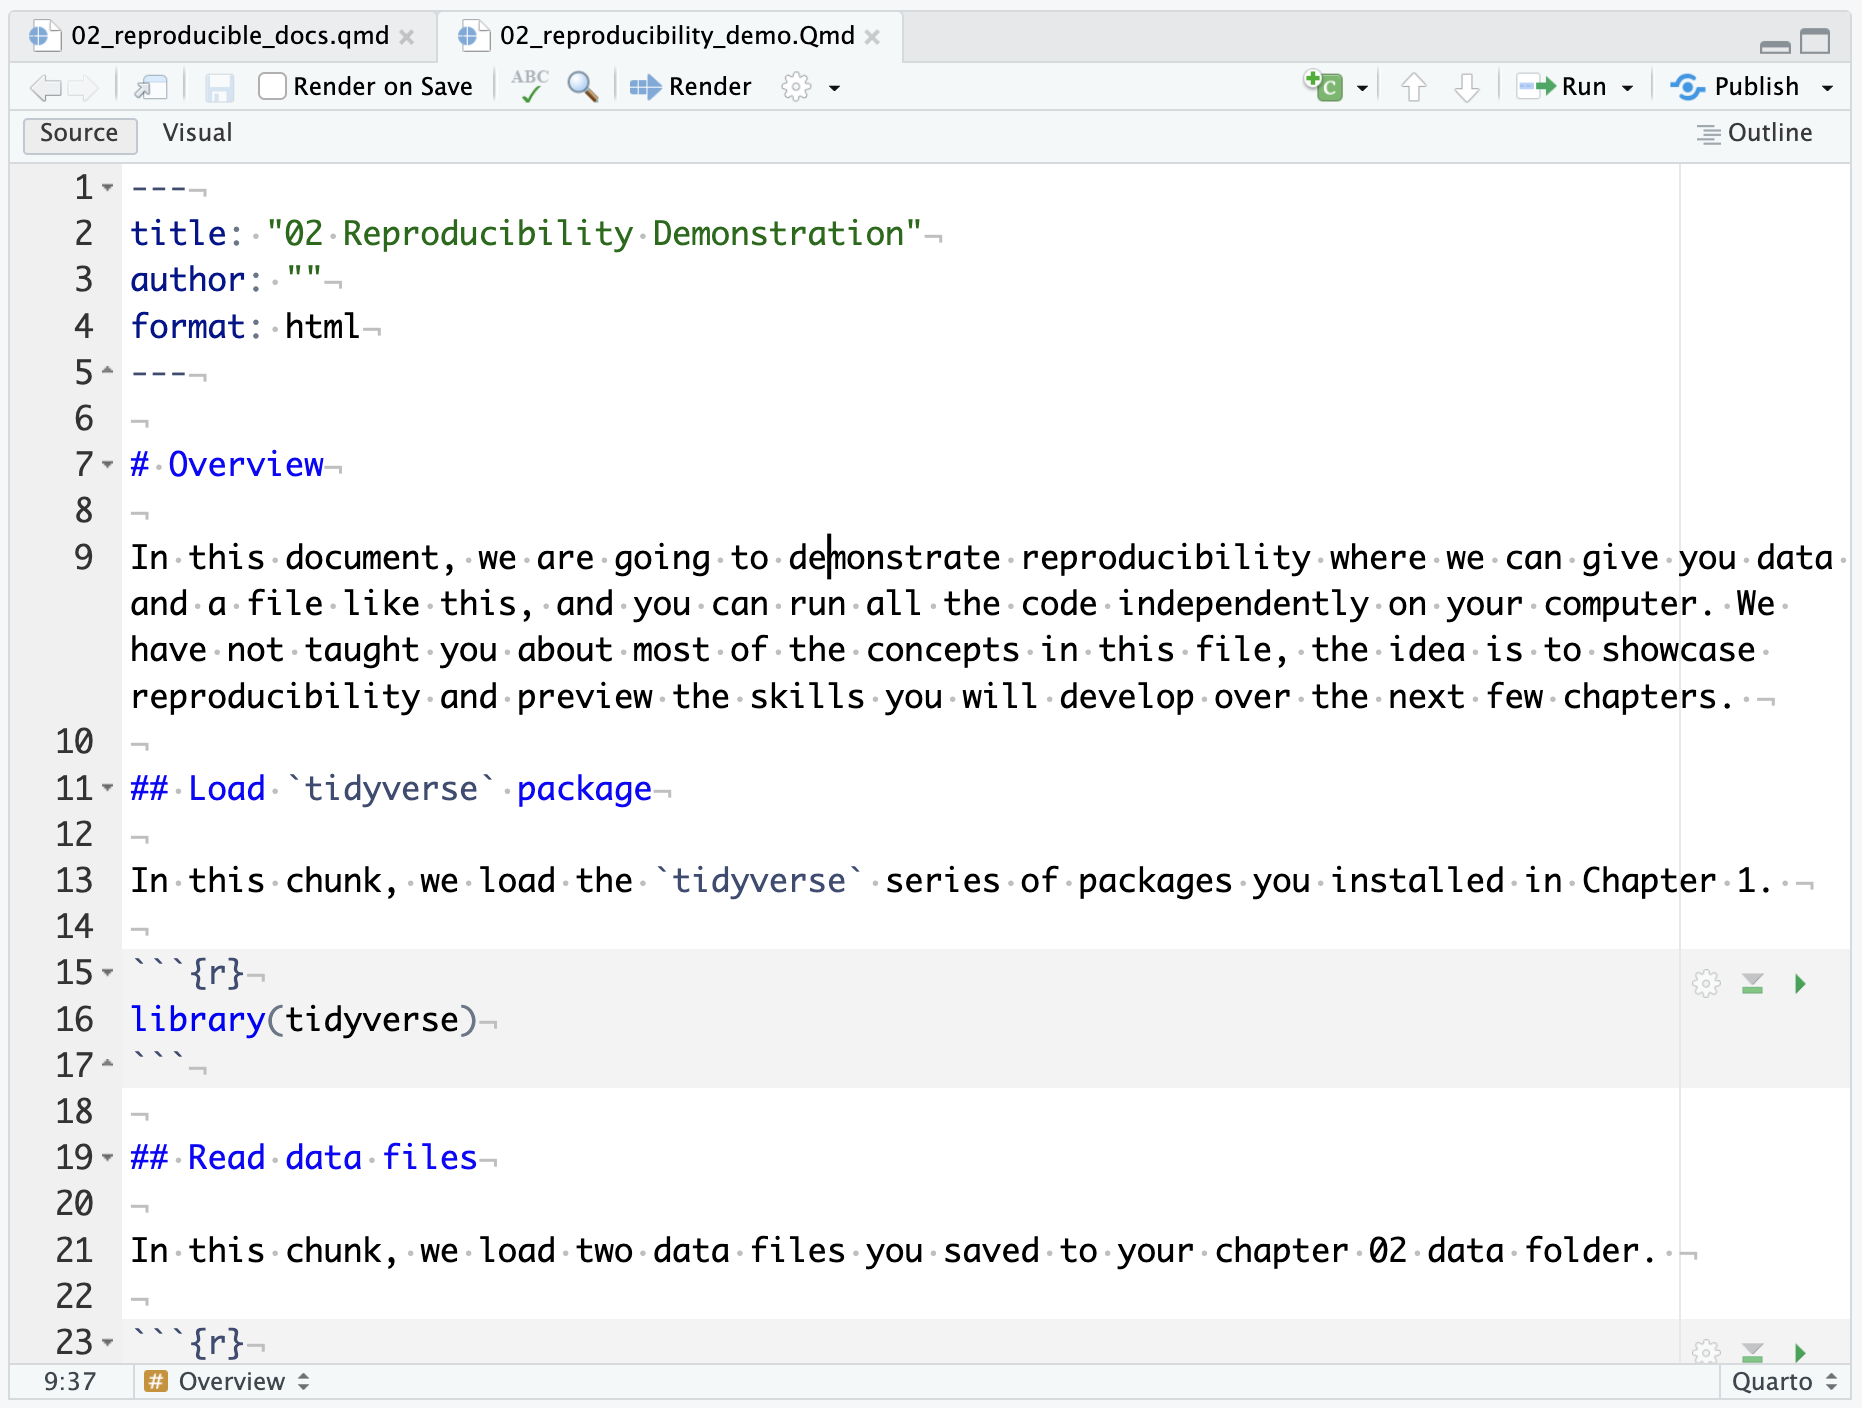Run all chunks above the line 23 chunk

[x=1752, y=1353]
